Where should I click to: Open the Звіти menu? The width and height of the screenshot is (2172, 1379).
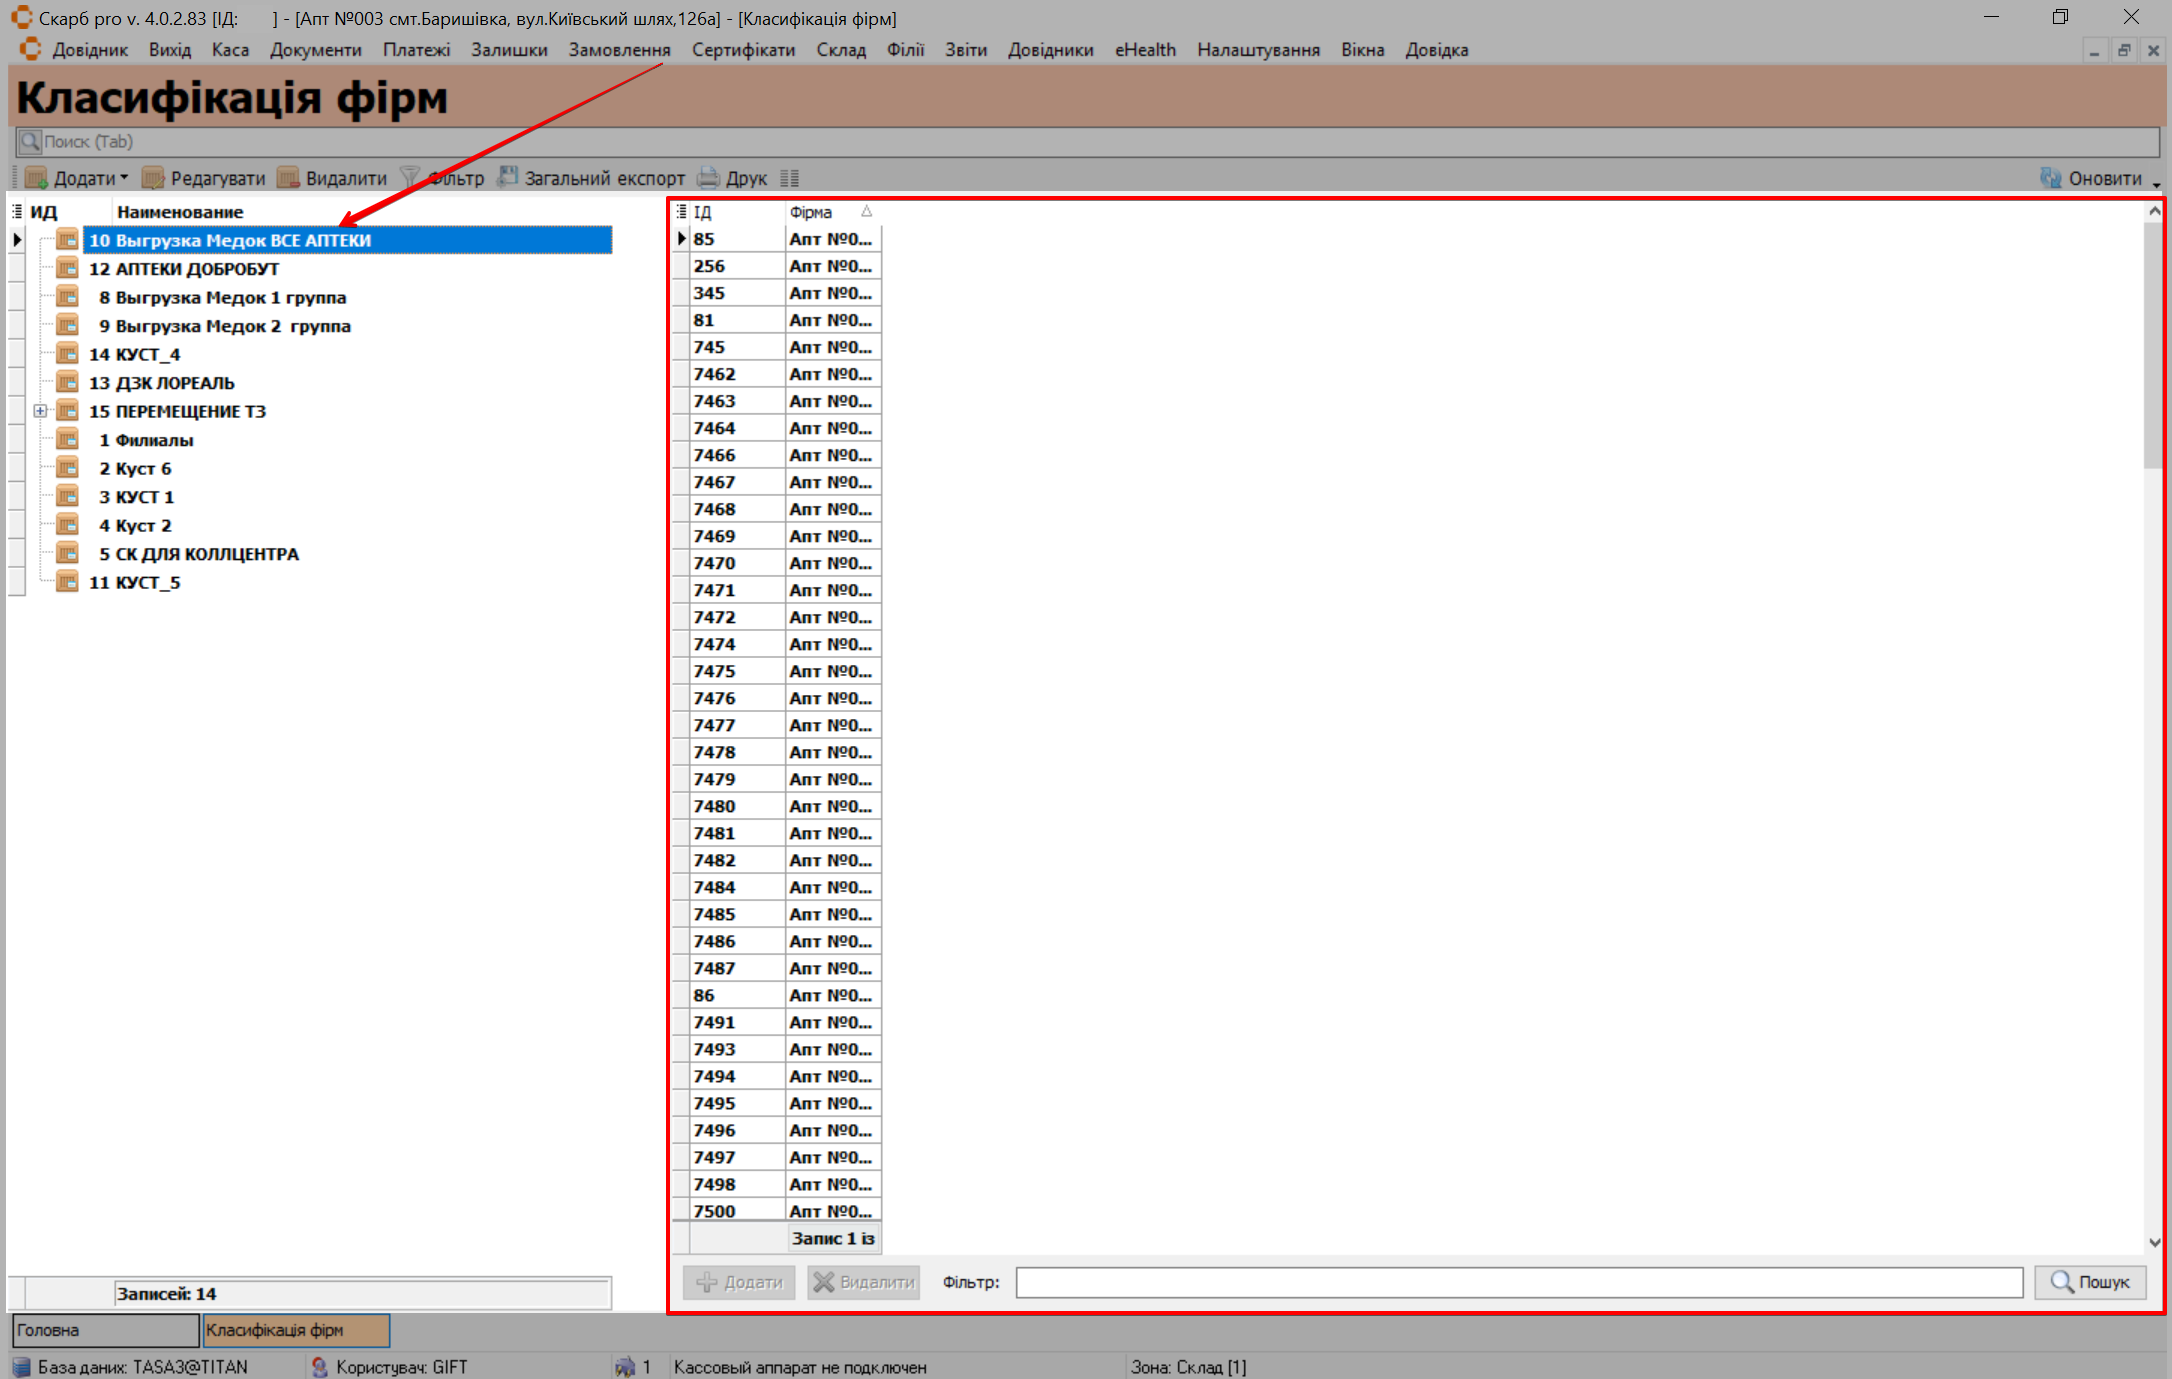(965, 50)
